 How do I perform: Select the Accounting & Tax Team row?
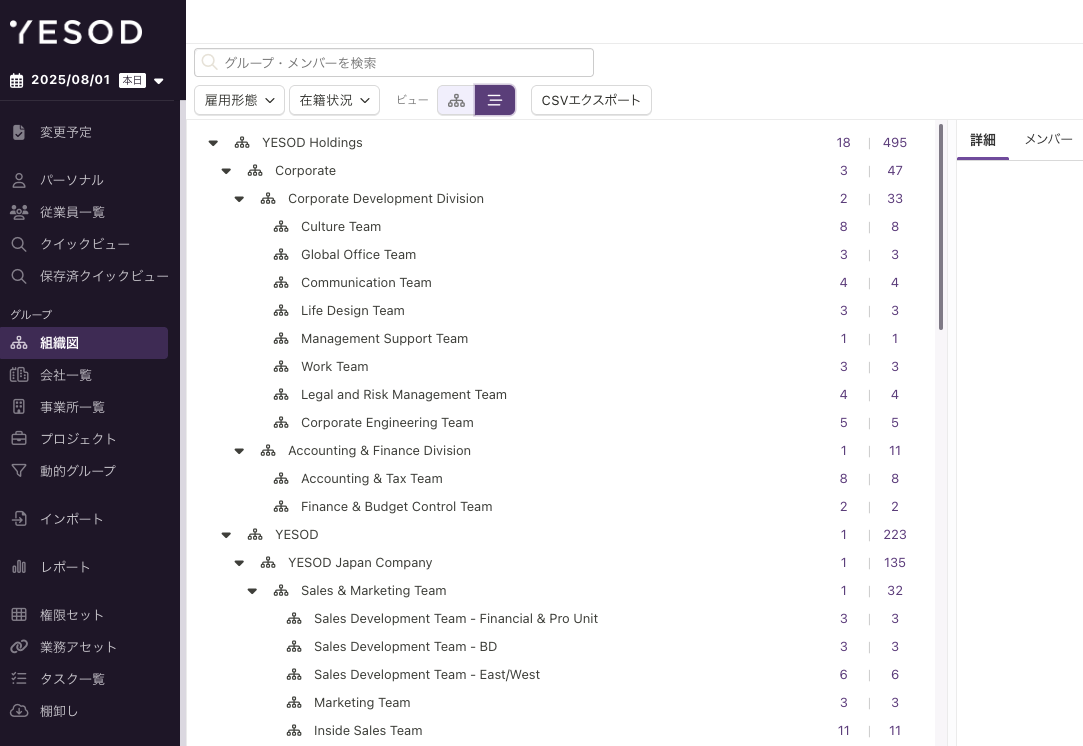(x=561, y=479)
